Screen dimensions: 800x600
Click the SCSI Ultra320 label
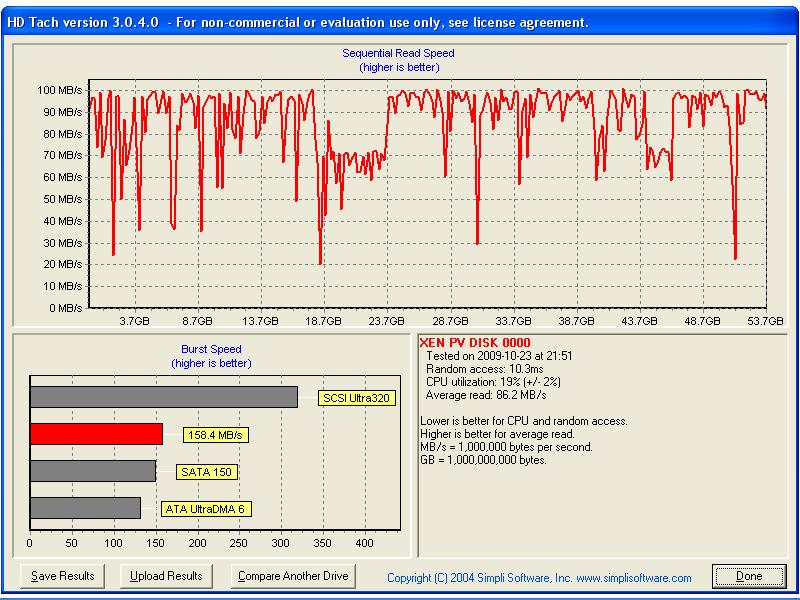357,398
